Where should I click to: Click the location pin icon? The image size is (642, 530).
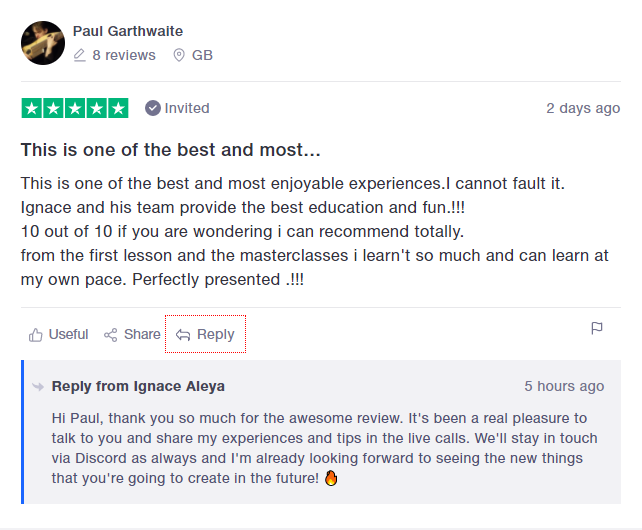(x=179, y=56)
